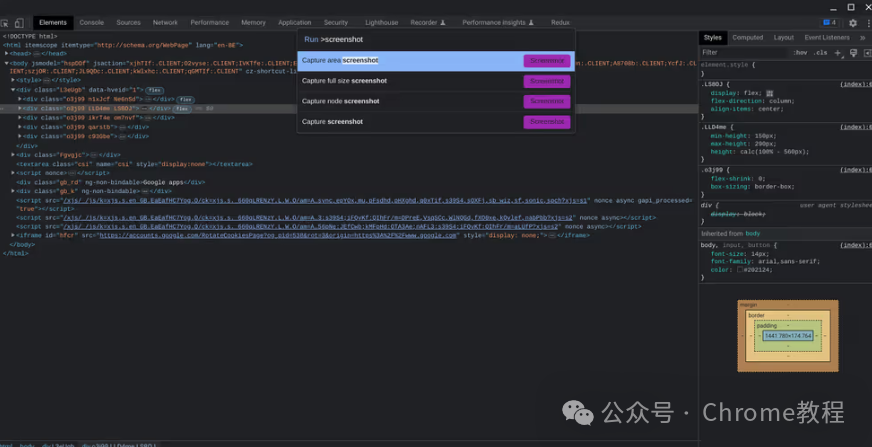
Task: Open the Performance tab
Action: pos(210,23)
